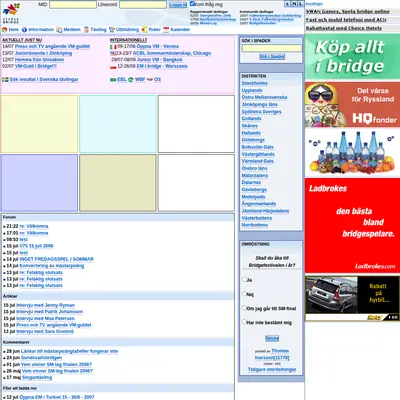
Task: Click the Italian flag beside Öppna VM - Verona
Action: 113,47
